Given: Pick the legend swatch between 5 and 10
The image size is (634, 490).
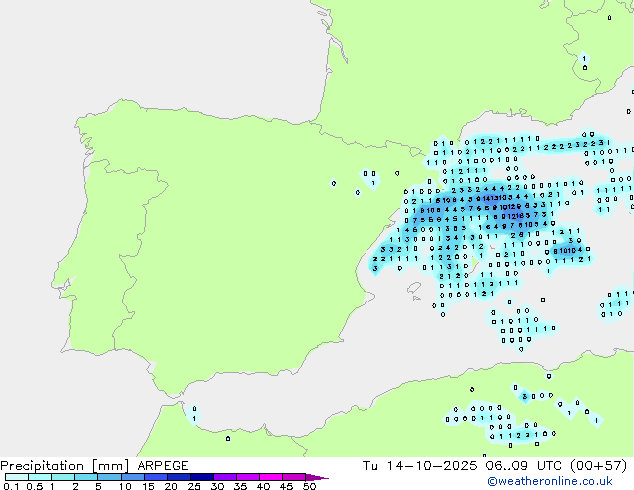Looking at the screenshot, I should tap(108, 477).
